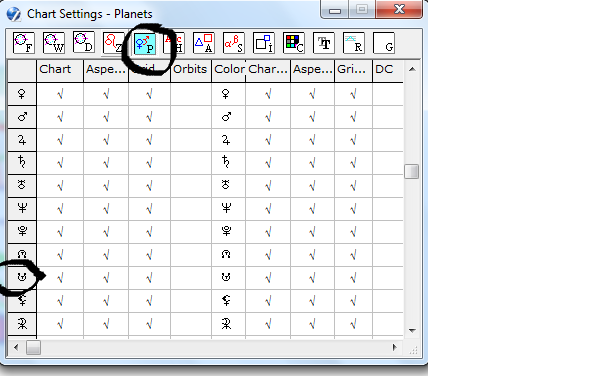Click the horizontal scrollbar left arrow
Viewport: 614px width, 376px height.
(x=16, y=347)
